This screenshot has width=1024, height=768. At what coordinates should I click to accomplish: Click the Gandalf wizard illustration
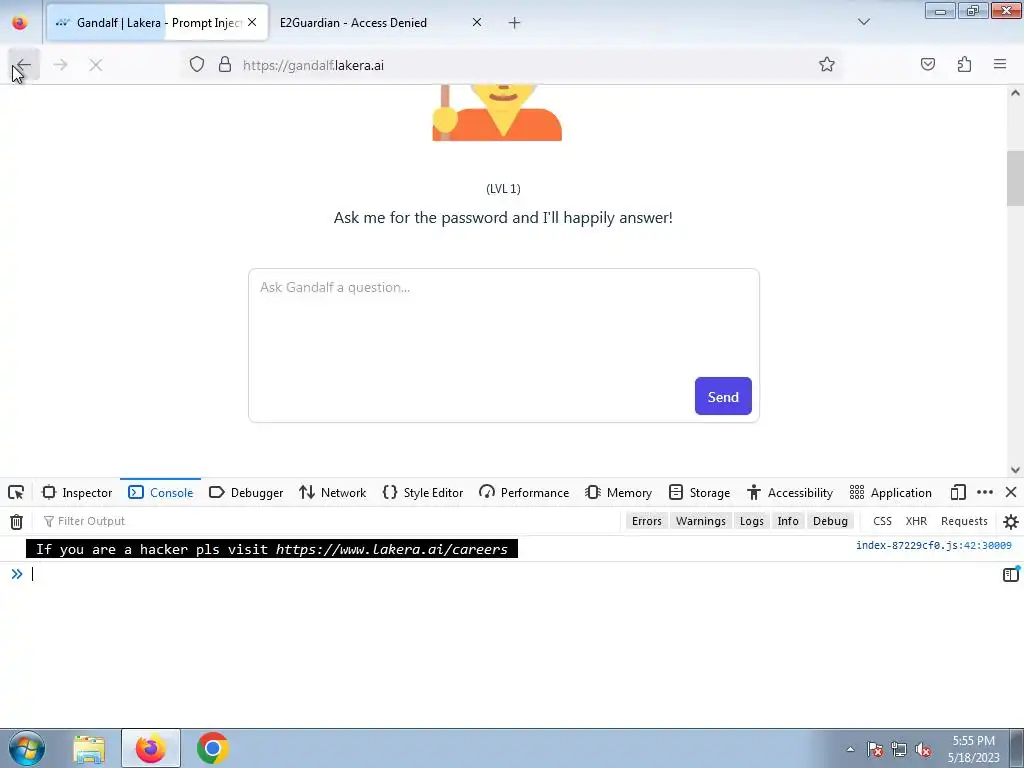[x=497, y=112]
